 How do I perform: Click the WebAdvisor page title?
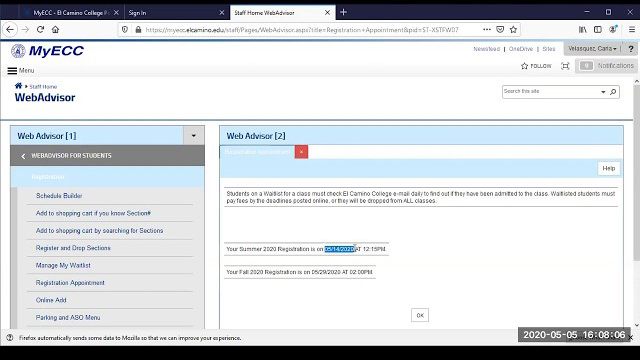[45, 98]
